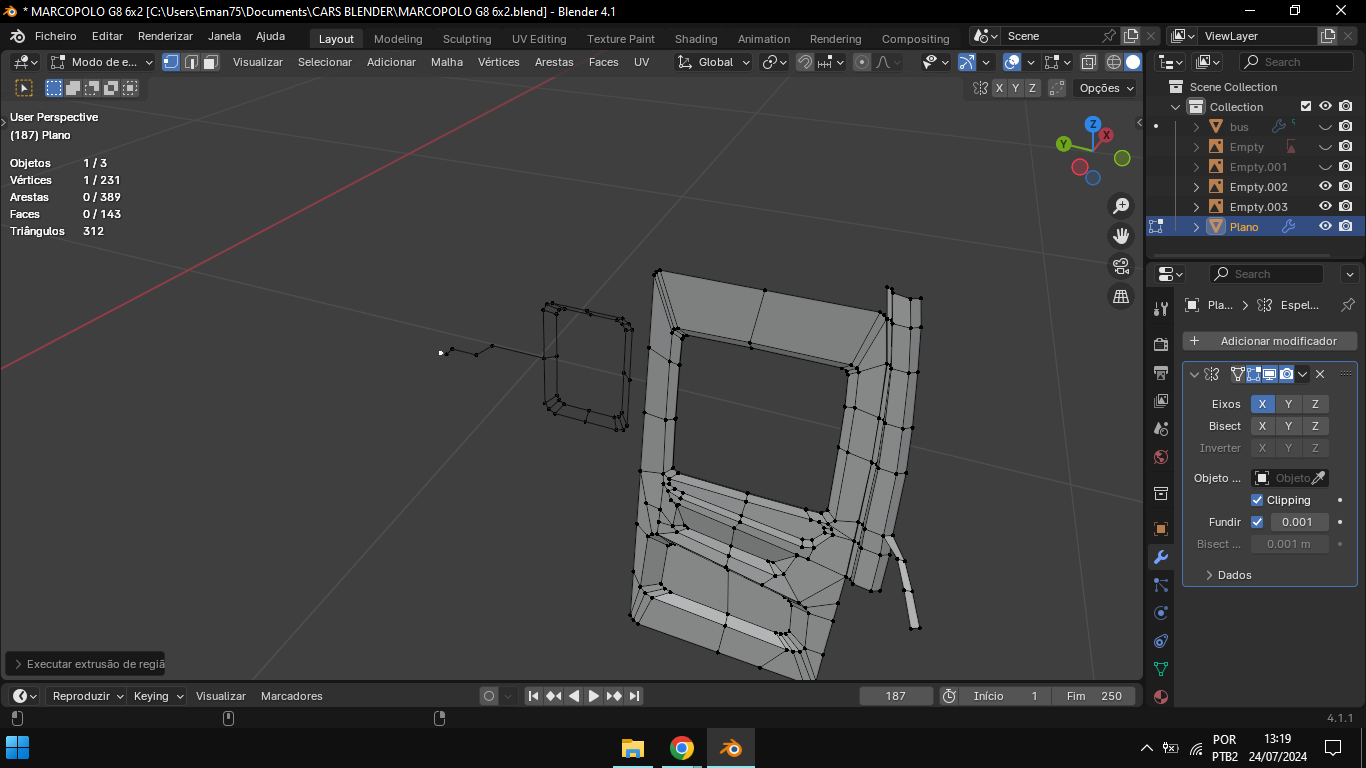This screenshot has width=1366, height=768.
Task: Open the Render properties tab
Action: [x=1161, y=345]
